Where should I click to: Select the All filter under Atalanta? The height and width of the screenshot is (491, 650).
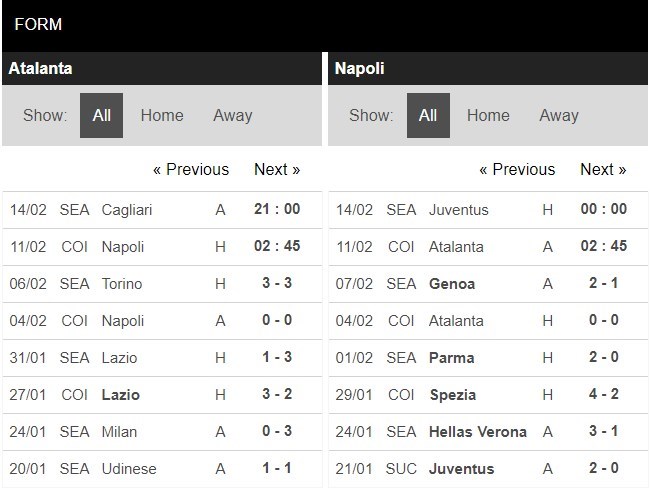pyautogui.click(x=101, y=115)
